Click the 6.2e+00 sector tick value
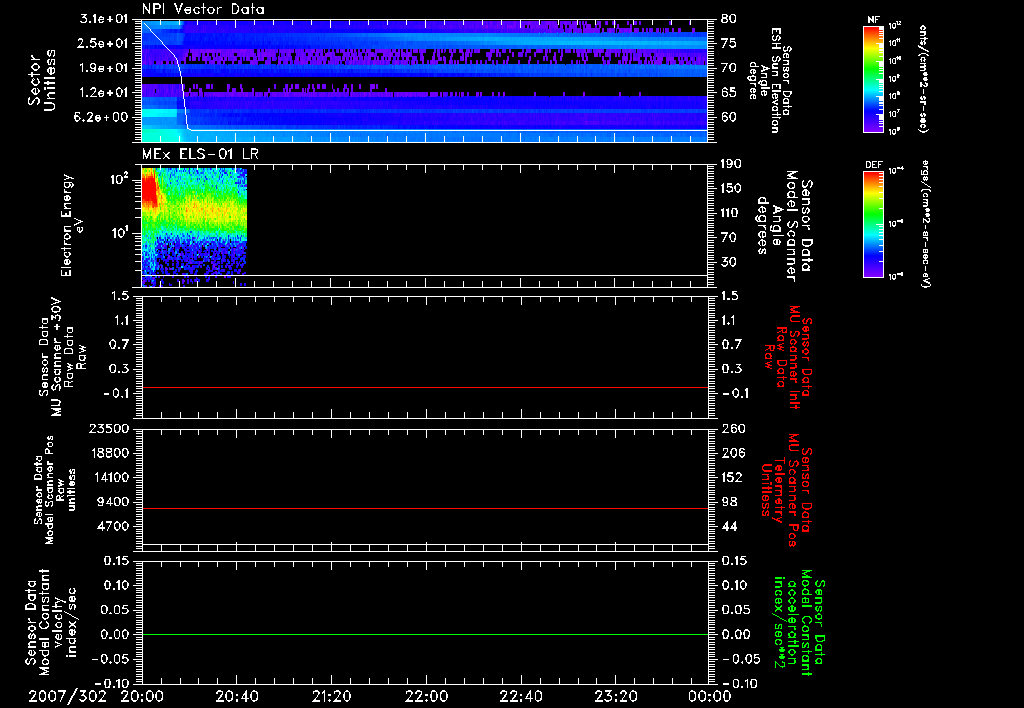 coord(103,117)
